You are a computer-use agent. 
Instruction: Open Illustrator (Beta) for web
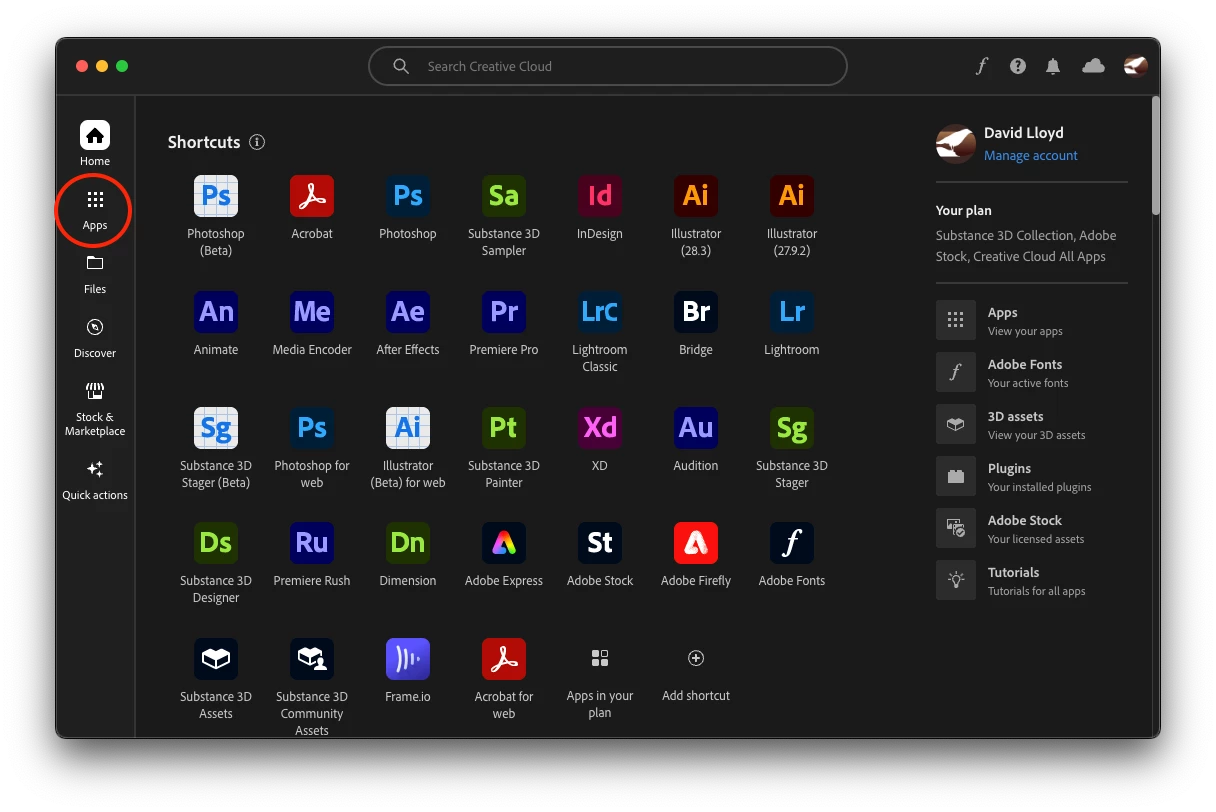click(x=408, y=428)
